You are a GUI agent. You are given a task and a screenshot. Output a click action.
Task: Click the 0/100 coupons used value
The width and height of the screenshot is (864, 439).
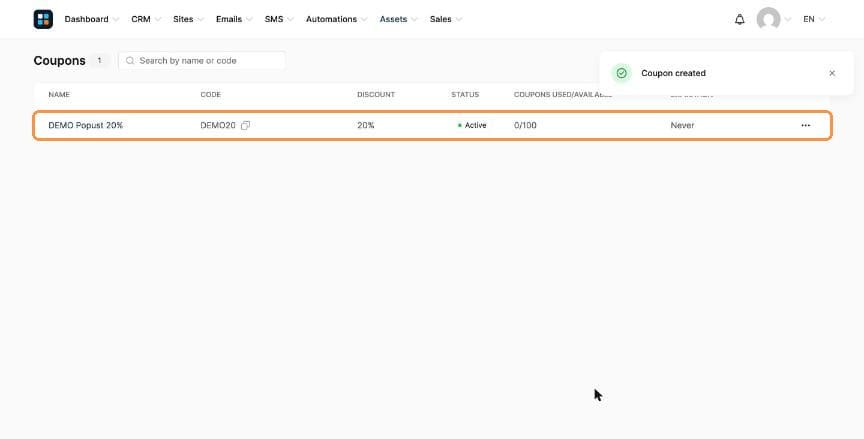pyautogui.click(x=525, y=126)
